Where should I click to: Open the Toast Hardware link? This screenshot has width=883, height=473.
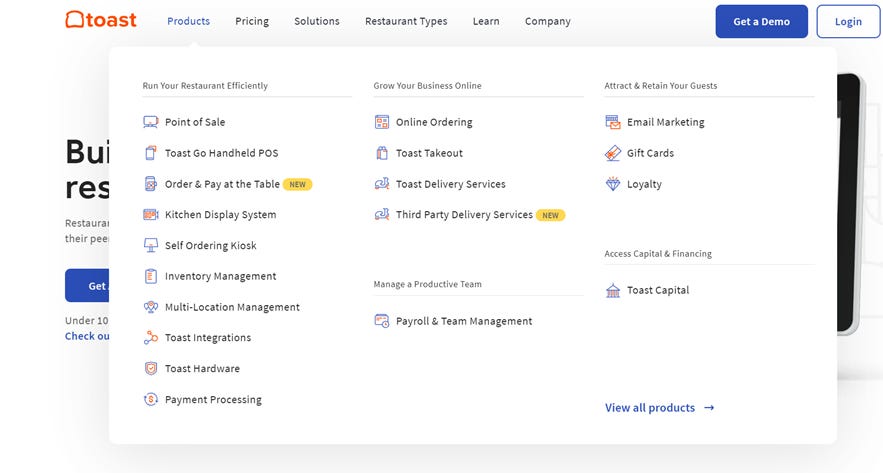coord(202,369)
